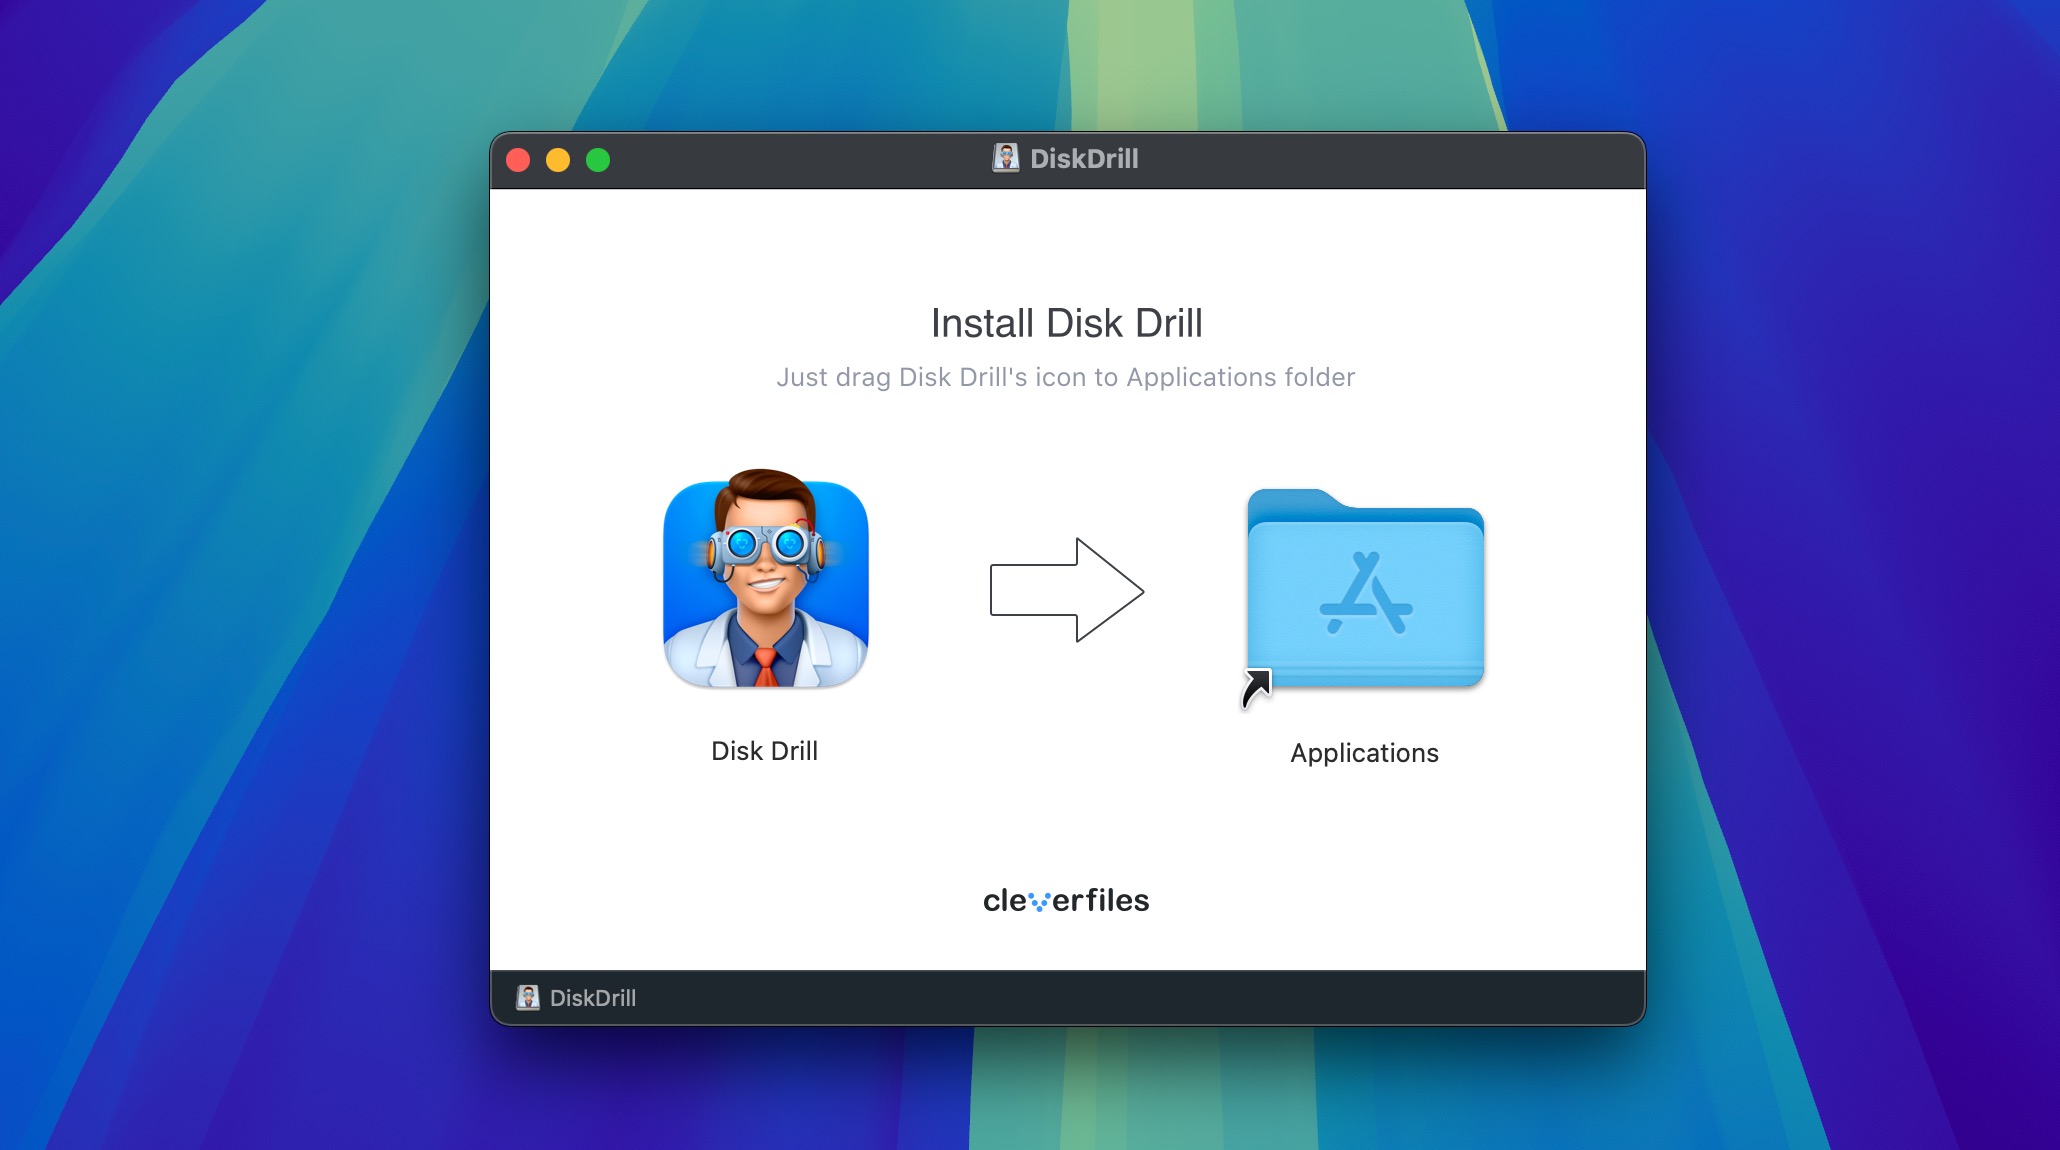The image size is (2060, 1150).
Task: Click the DiskDrill window title text
Action: [1084, 159]
